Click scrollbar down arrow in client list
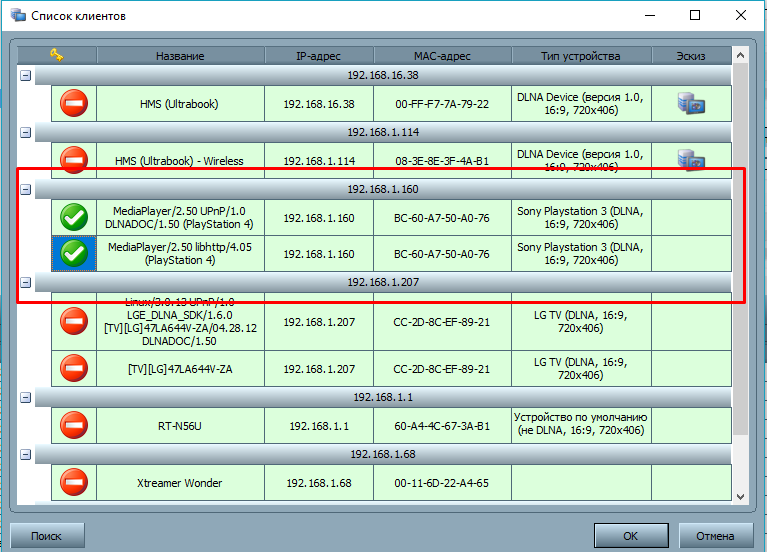This screenshot has height=552, width=767. (740, 496)
